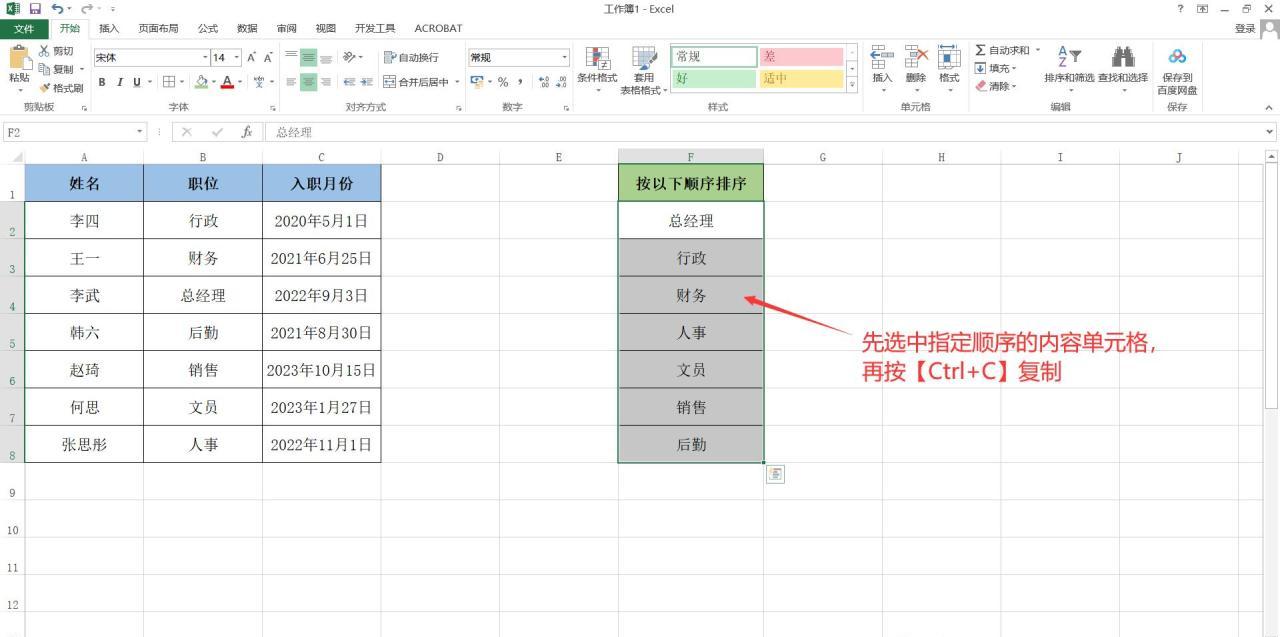Open the number format dropdown (常规)
This screenshot has height=637, width=1280.
click(x=564, y=58)
